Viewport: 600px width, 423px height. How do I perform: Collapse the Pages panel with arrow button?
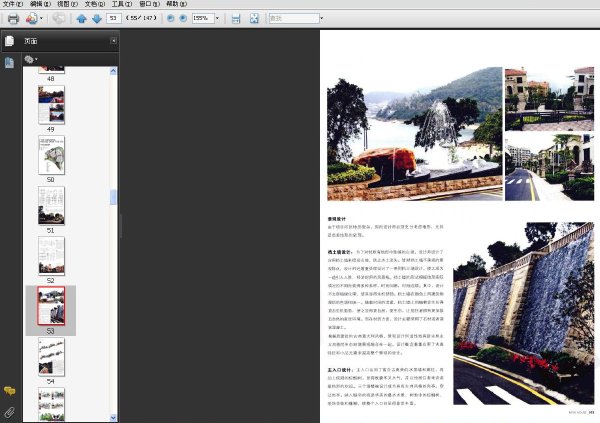click(x=114, y=41)
